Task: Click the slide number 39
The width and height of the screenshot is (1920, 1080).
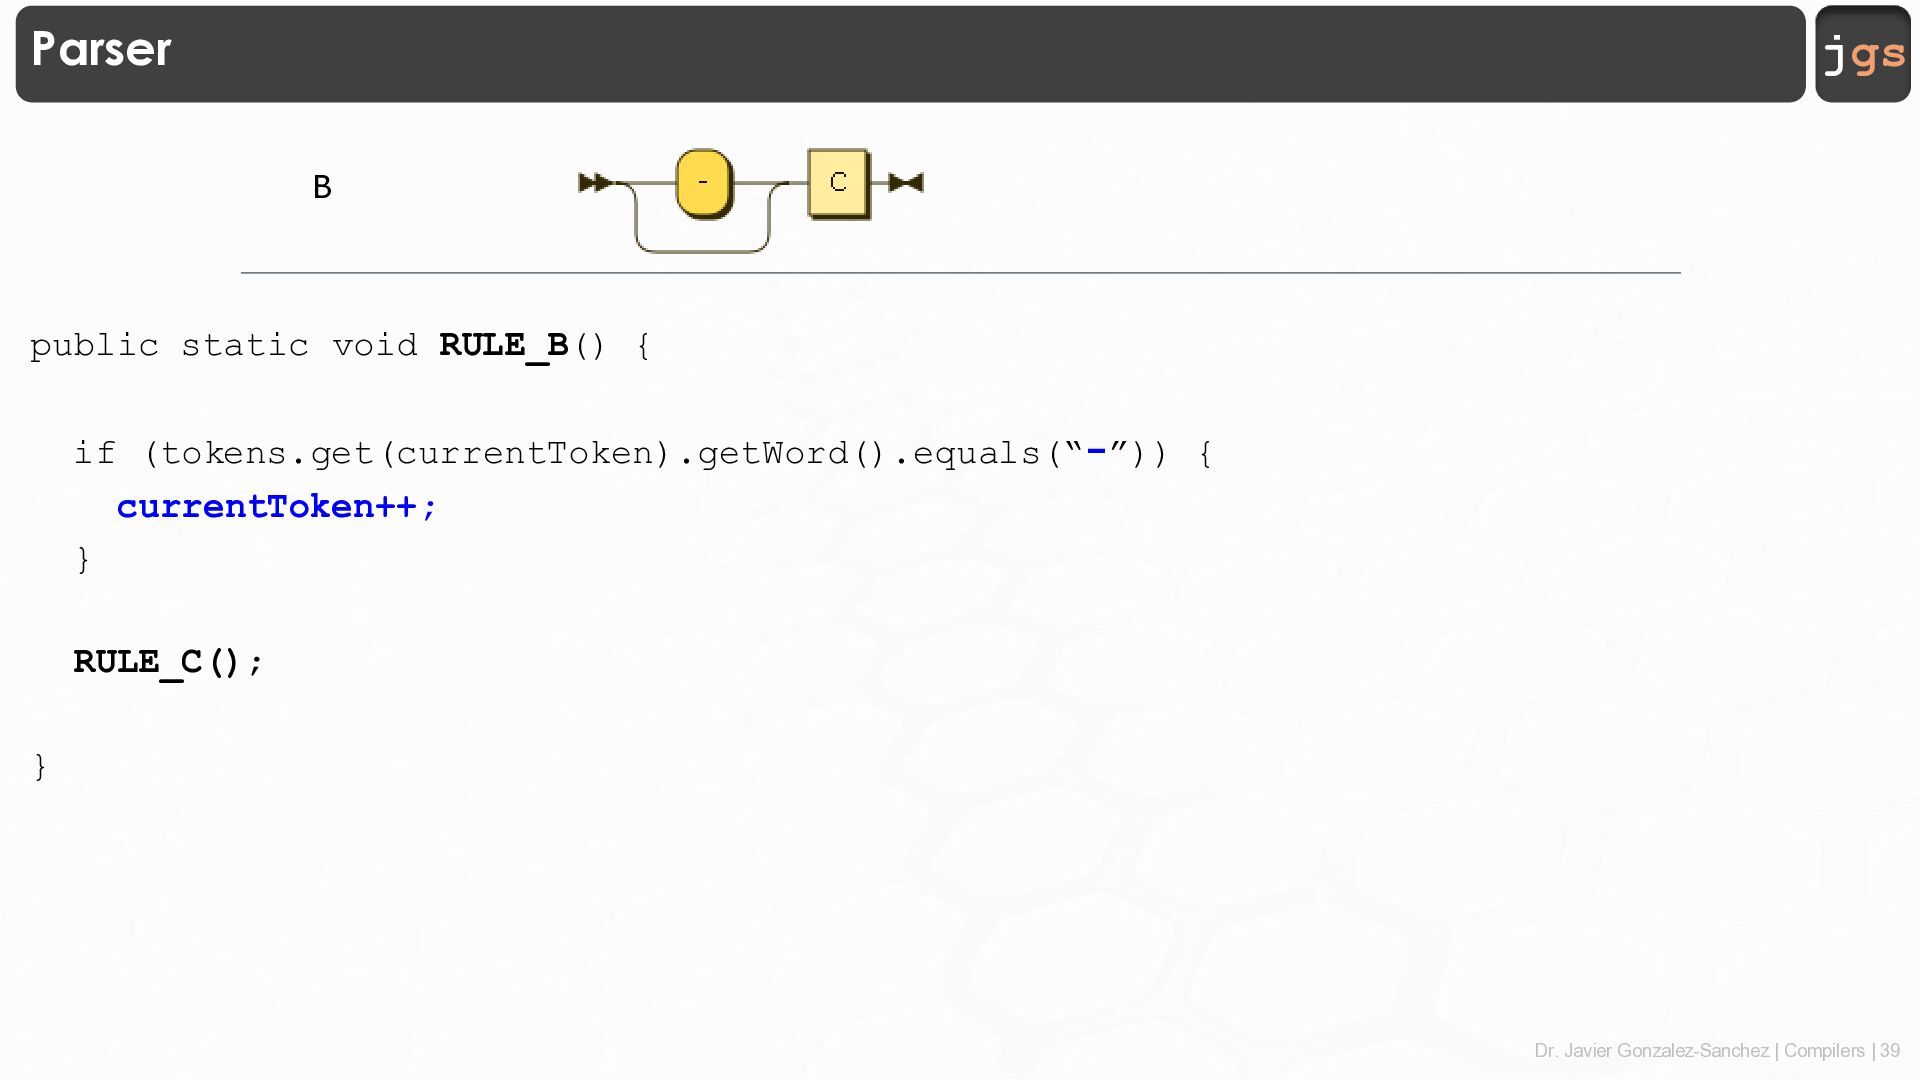Action: point(1889,1051)
